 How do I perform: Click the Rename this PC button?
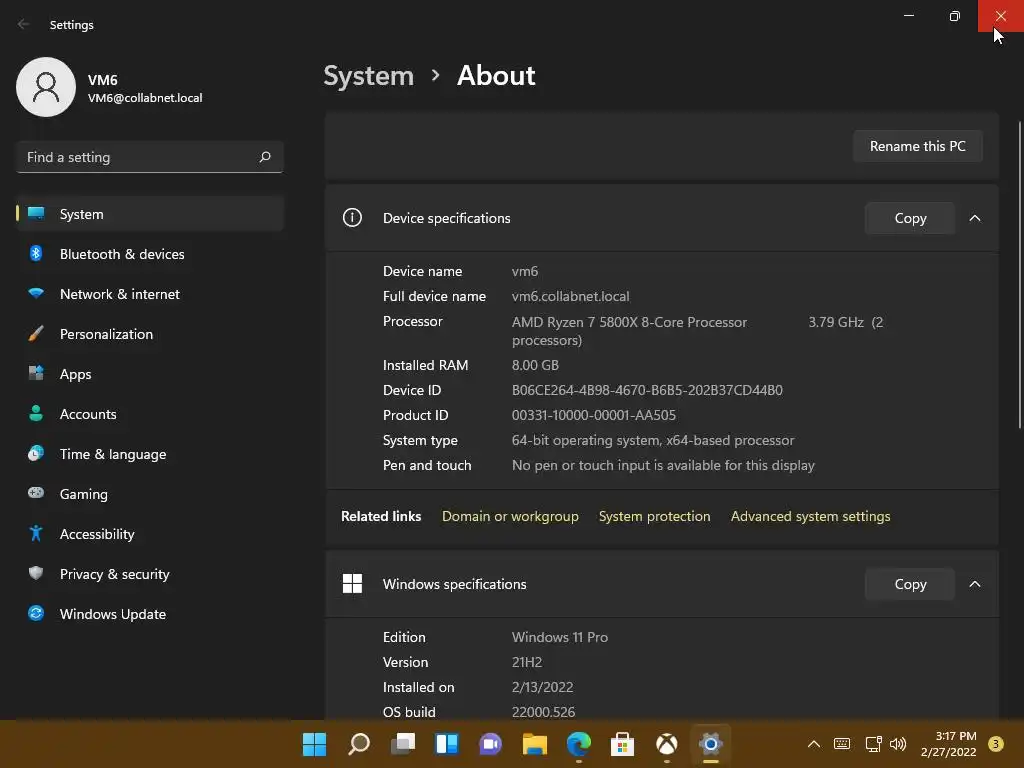tap(918, 146)
